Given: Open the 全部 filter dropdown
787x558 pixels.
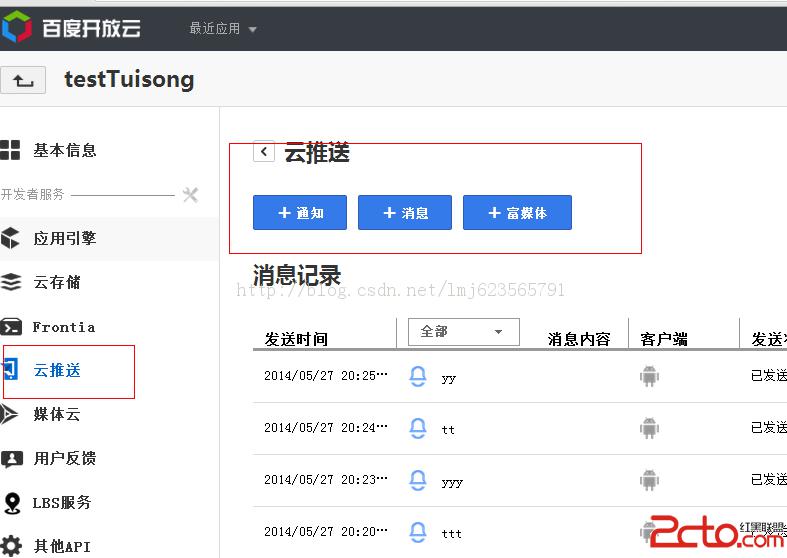Looking at the screenshot, I should pos(463,332).
